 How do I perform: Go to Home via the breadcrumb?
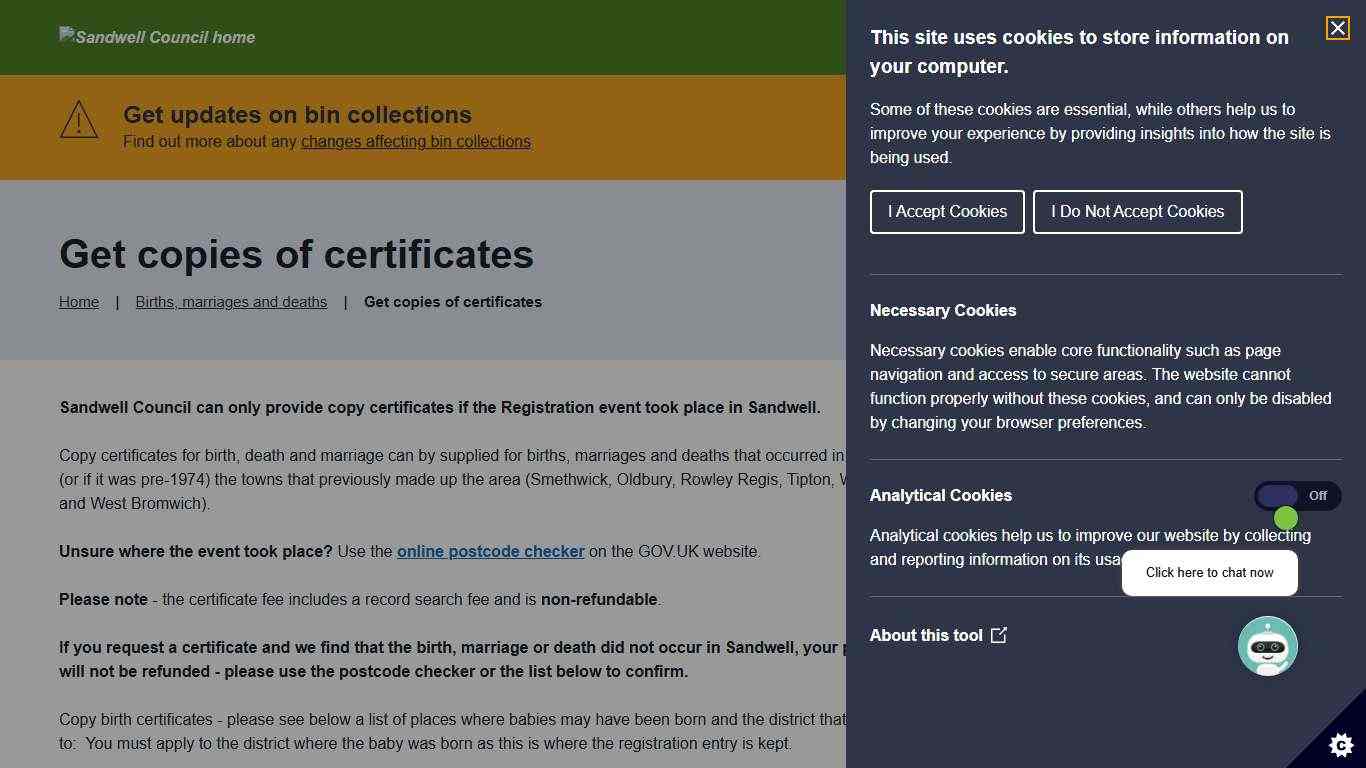pos(78,301)
